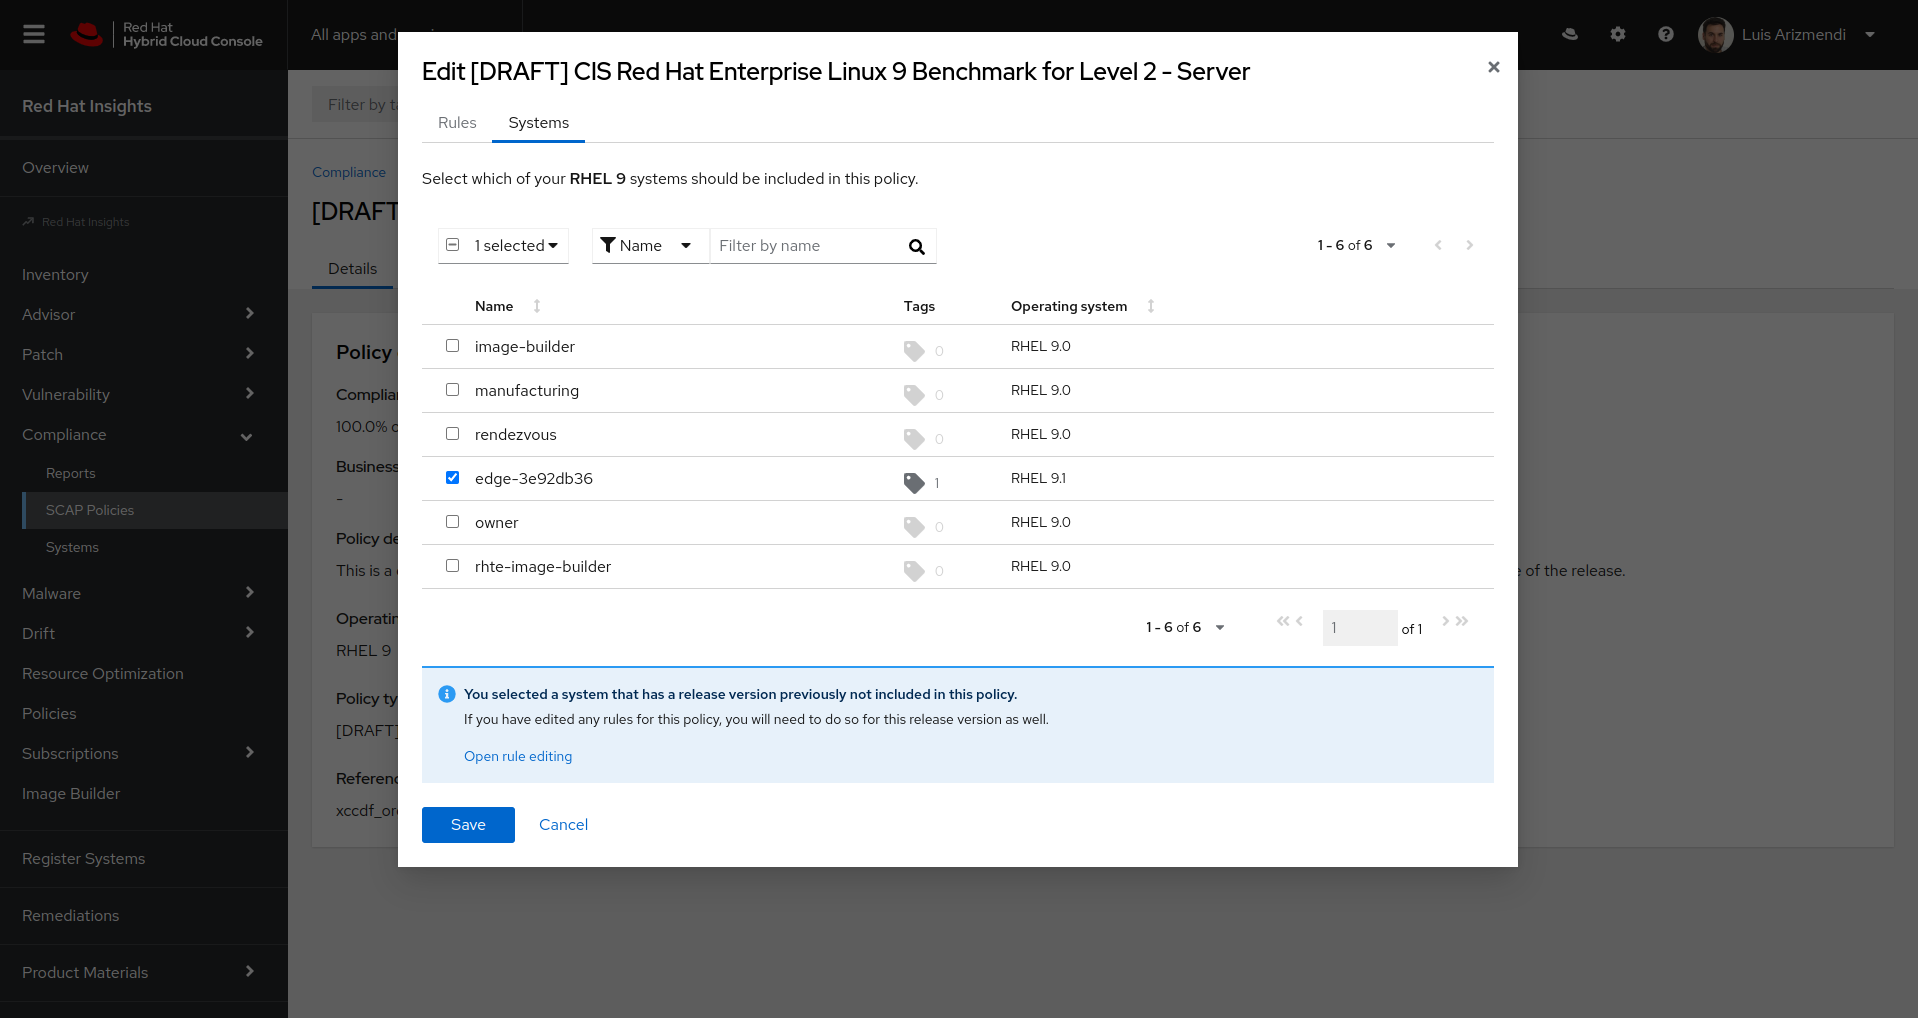1918x1018 pixels.
Task: Open Overview in the sidebar
Action: pyautogui.click(x=56, y=167)
